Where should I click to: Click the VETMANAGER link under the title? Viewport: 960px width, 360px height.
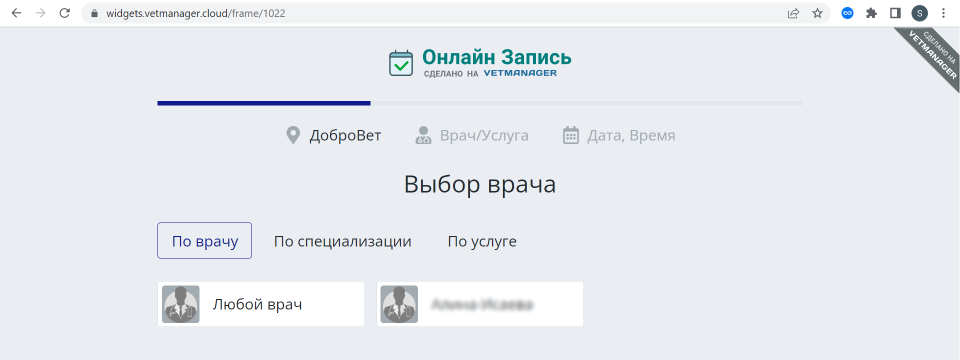click(520, 73)
